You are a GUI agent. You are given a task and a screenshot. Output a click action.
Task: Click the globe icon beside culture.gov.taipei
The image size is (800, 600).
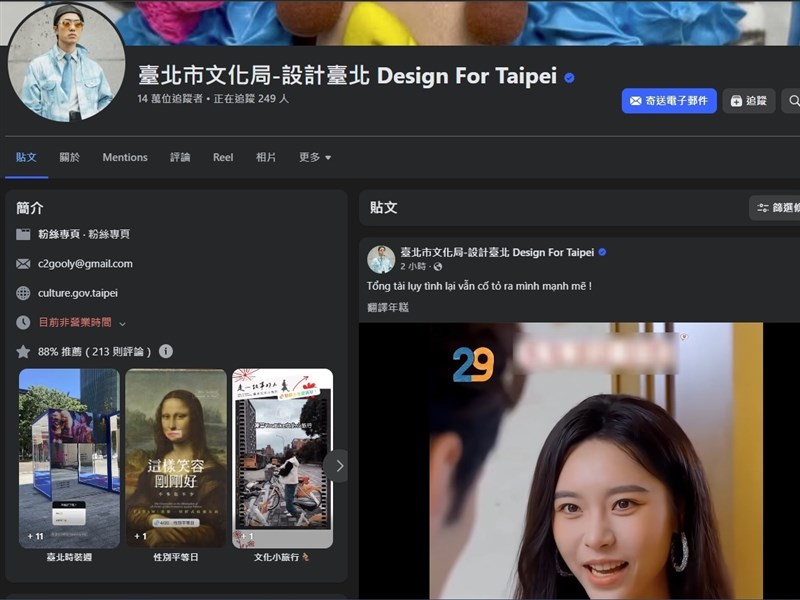[x=23, y=293]
